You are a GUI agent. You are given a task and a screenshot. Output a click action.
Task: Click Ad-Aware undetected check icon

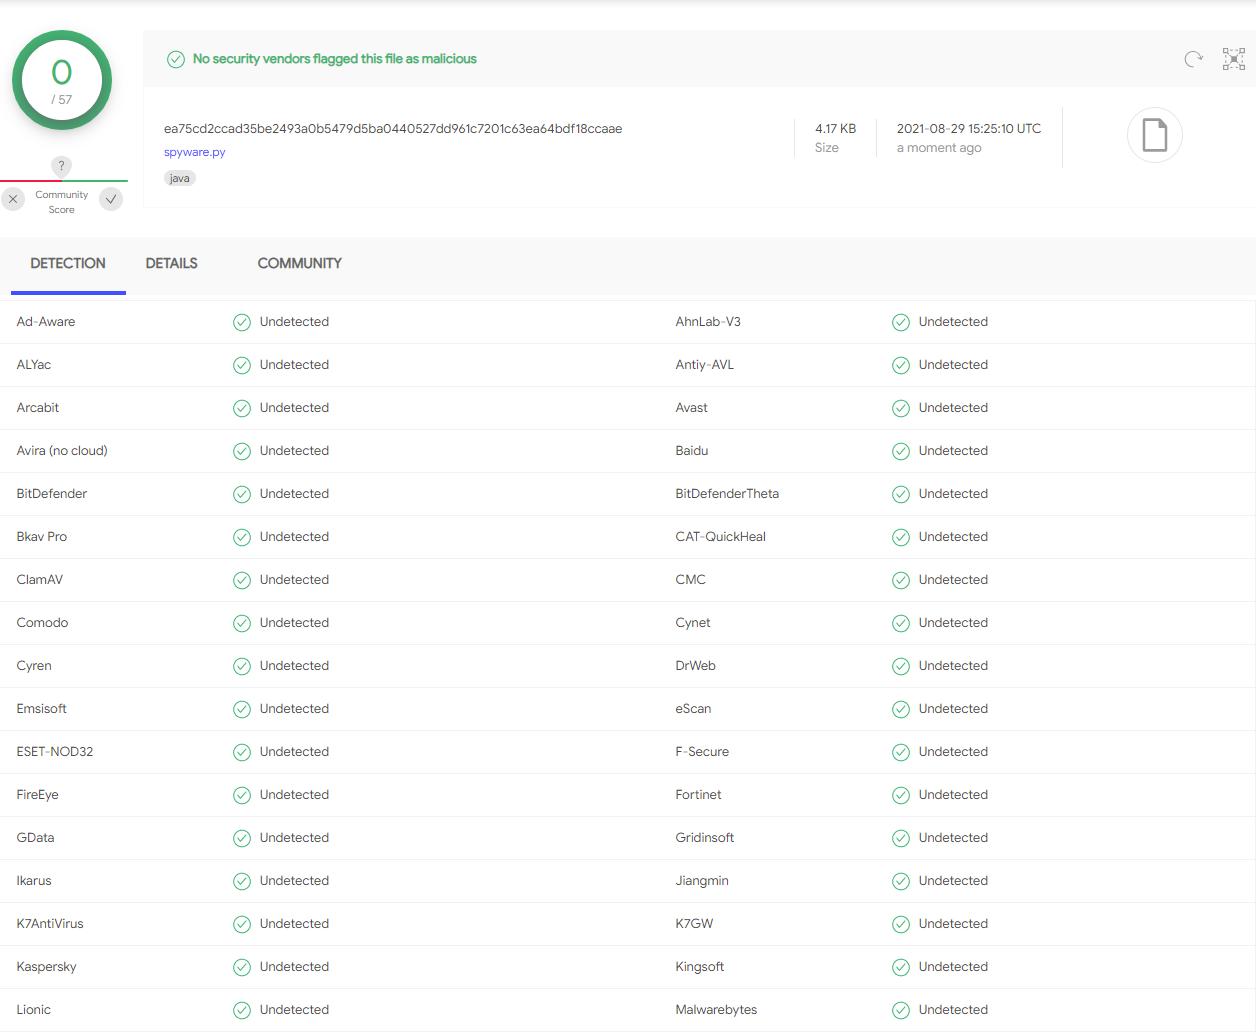click(242, 322)
